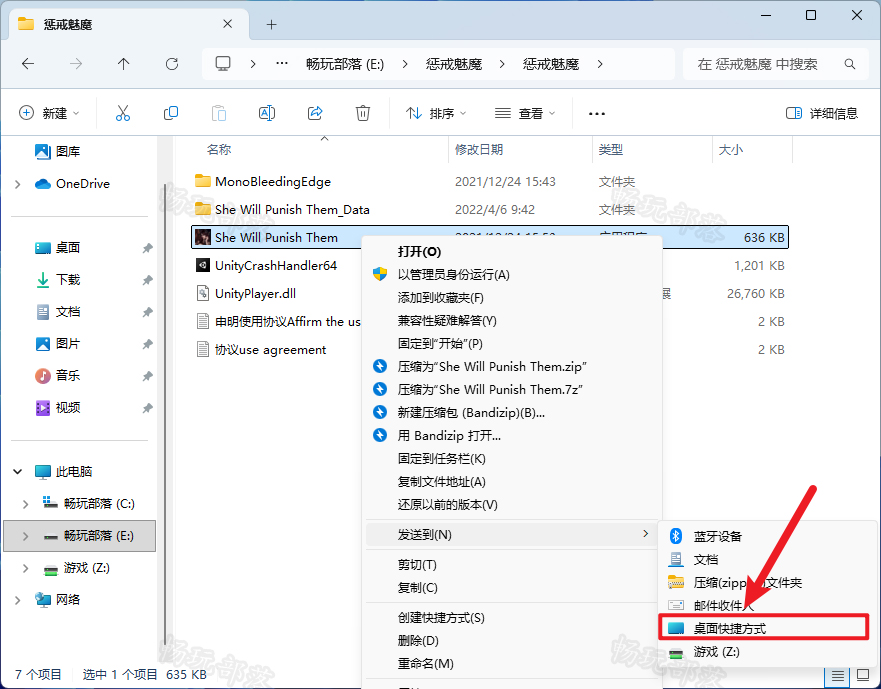881x689 pixels.
Task: Choose 重命名(M) in context menu
Action: tap(514, 664)
